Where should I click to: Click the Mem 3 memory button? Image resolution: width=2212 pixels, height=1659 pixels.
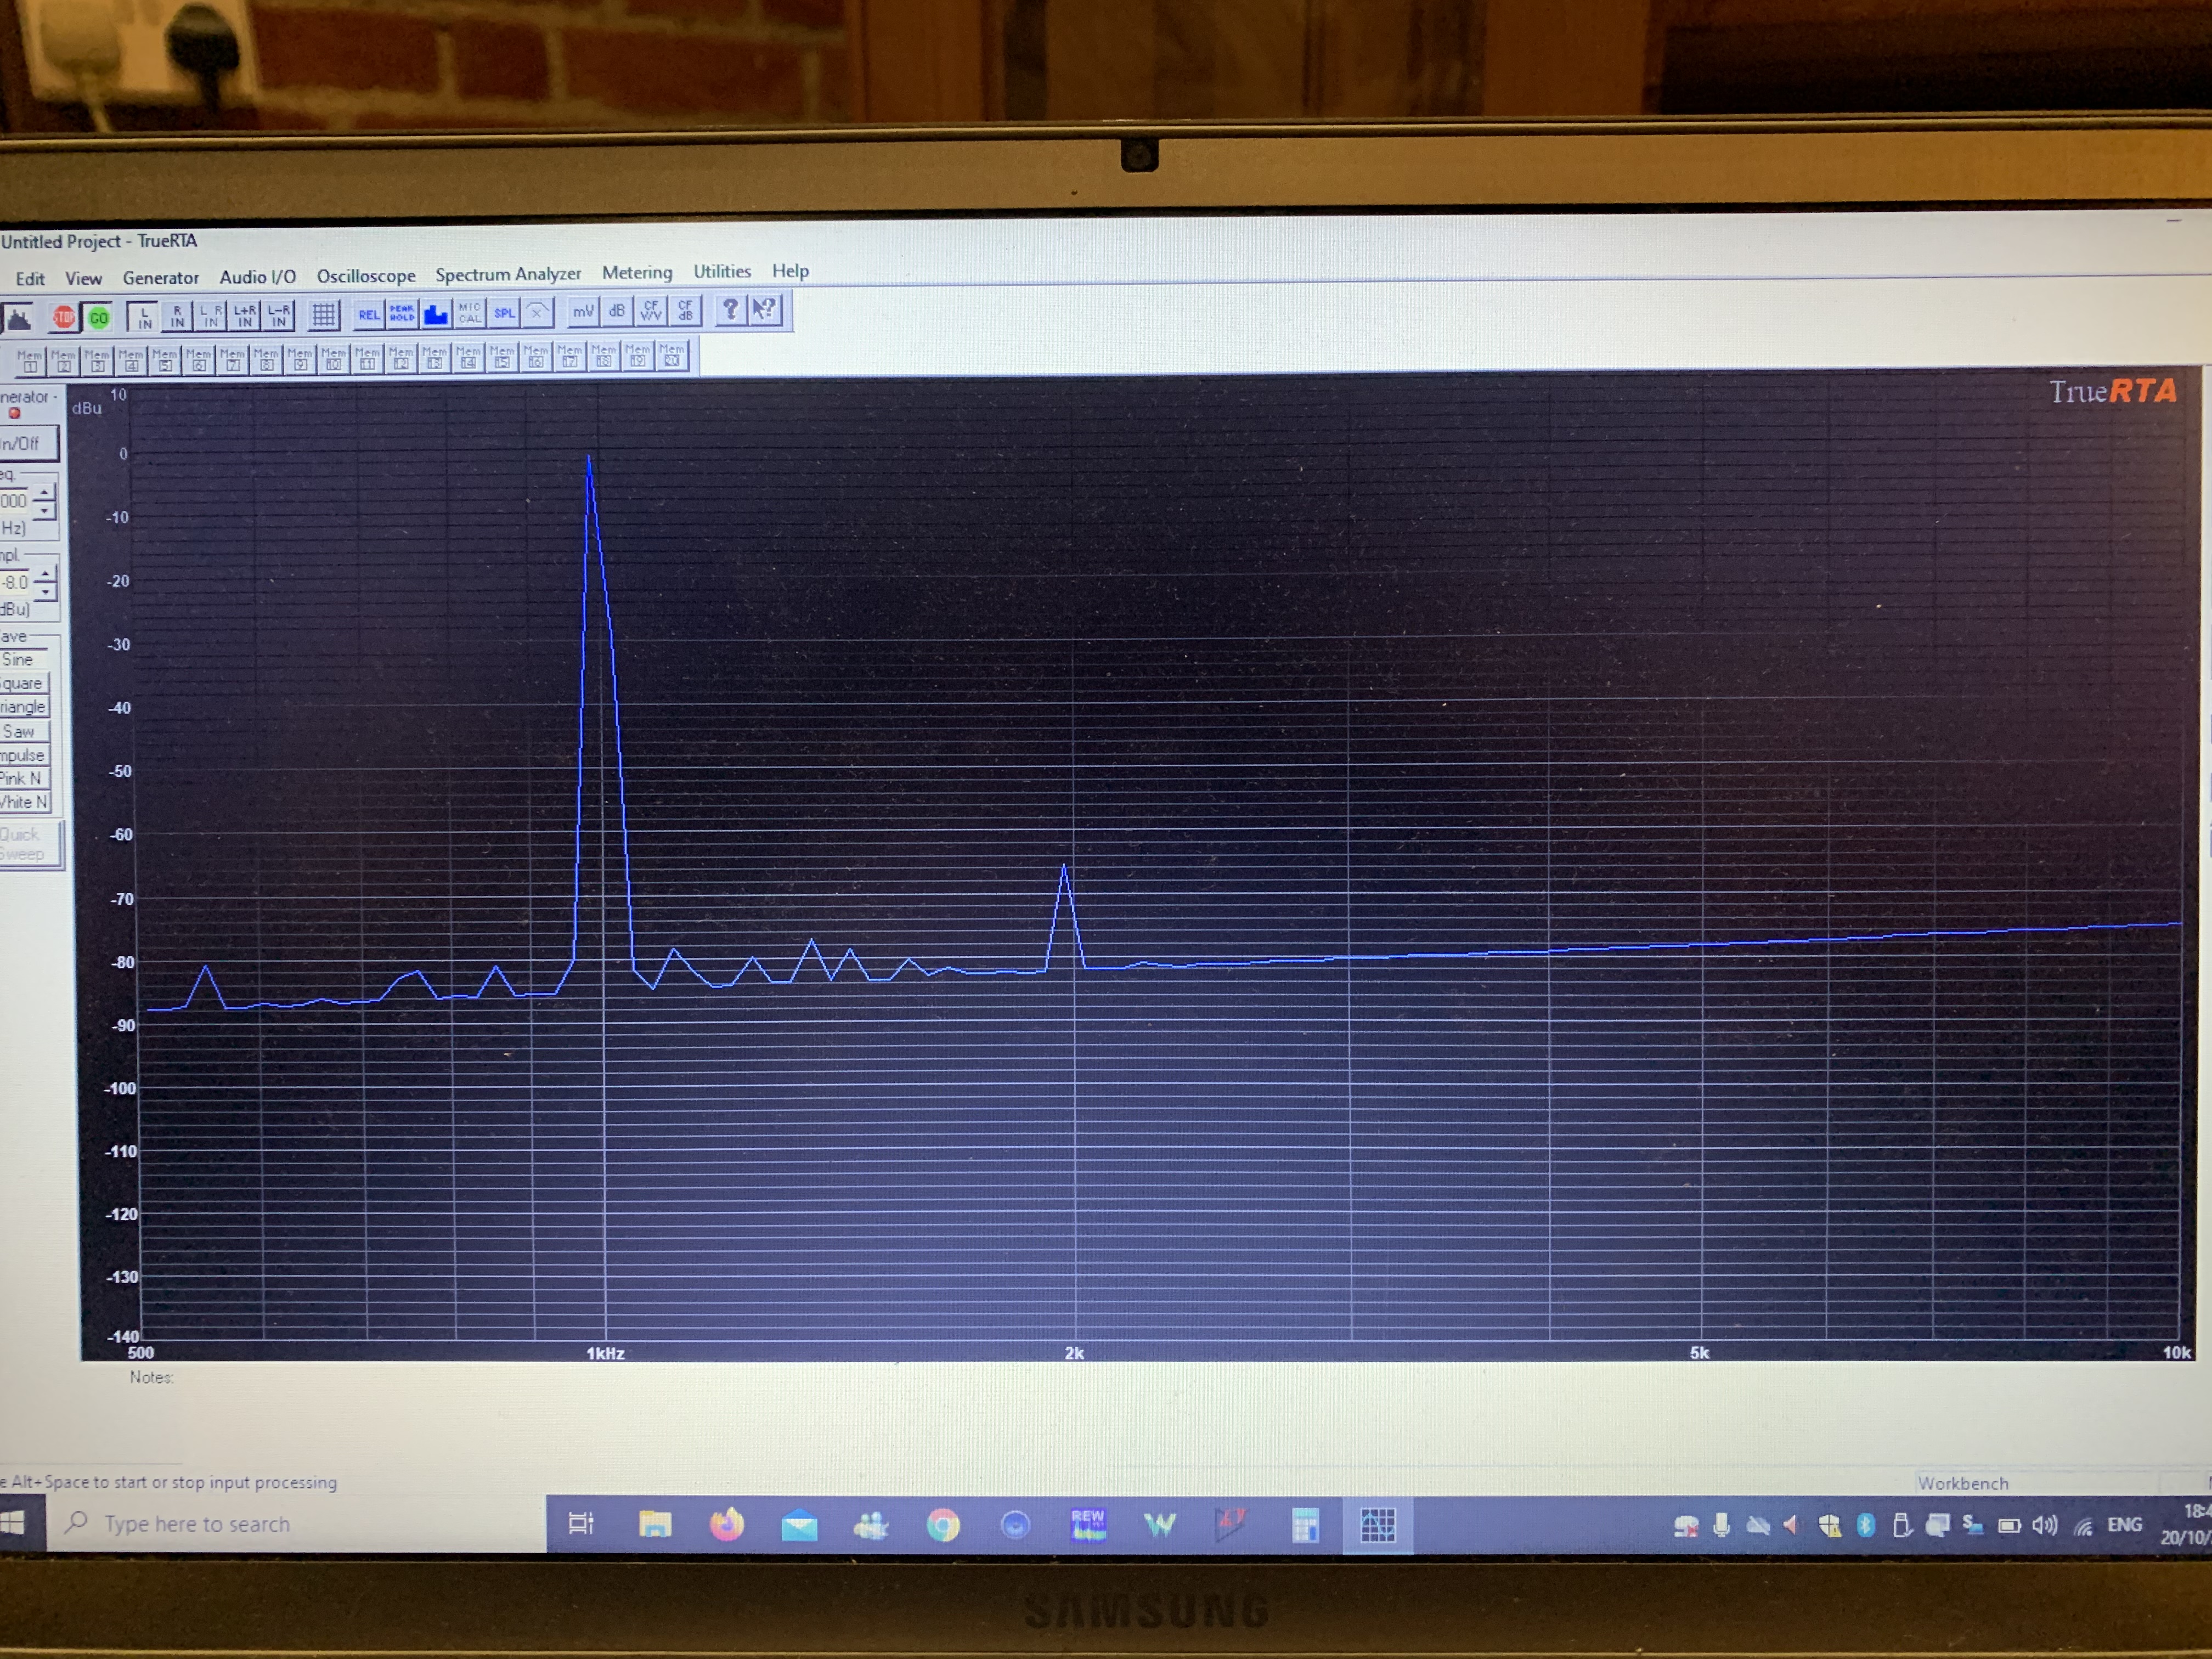(x=97, y=360)
